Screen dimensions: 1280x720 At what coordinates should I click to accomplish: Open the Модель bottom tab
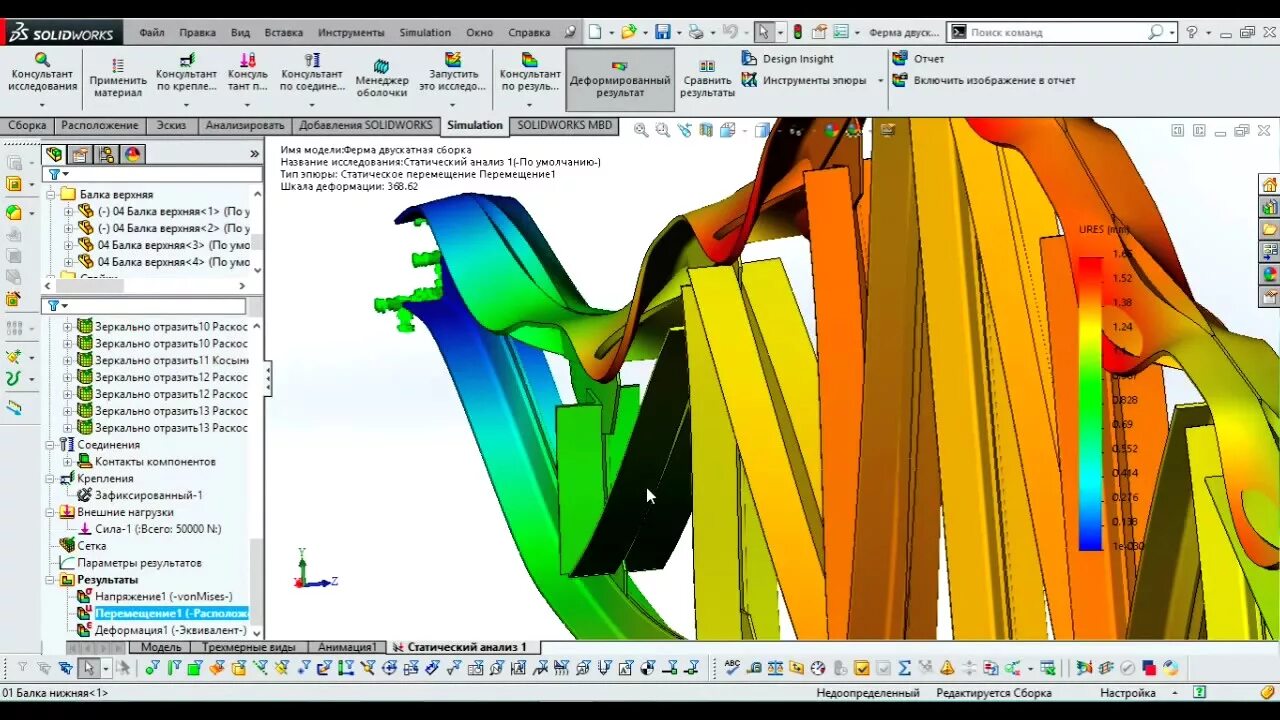161,647
